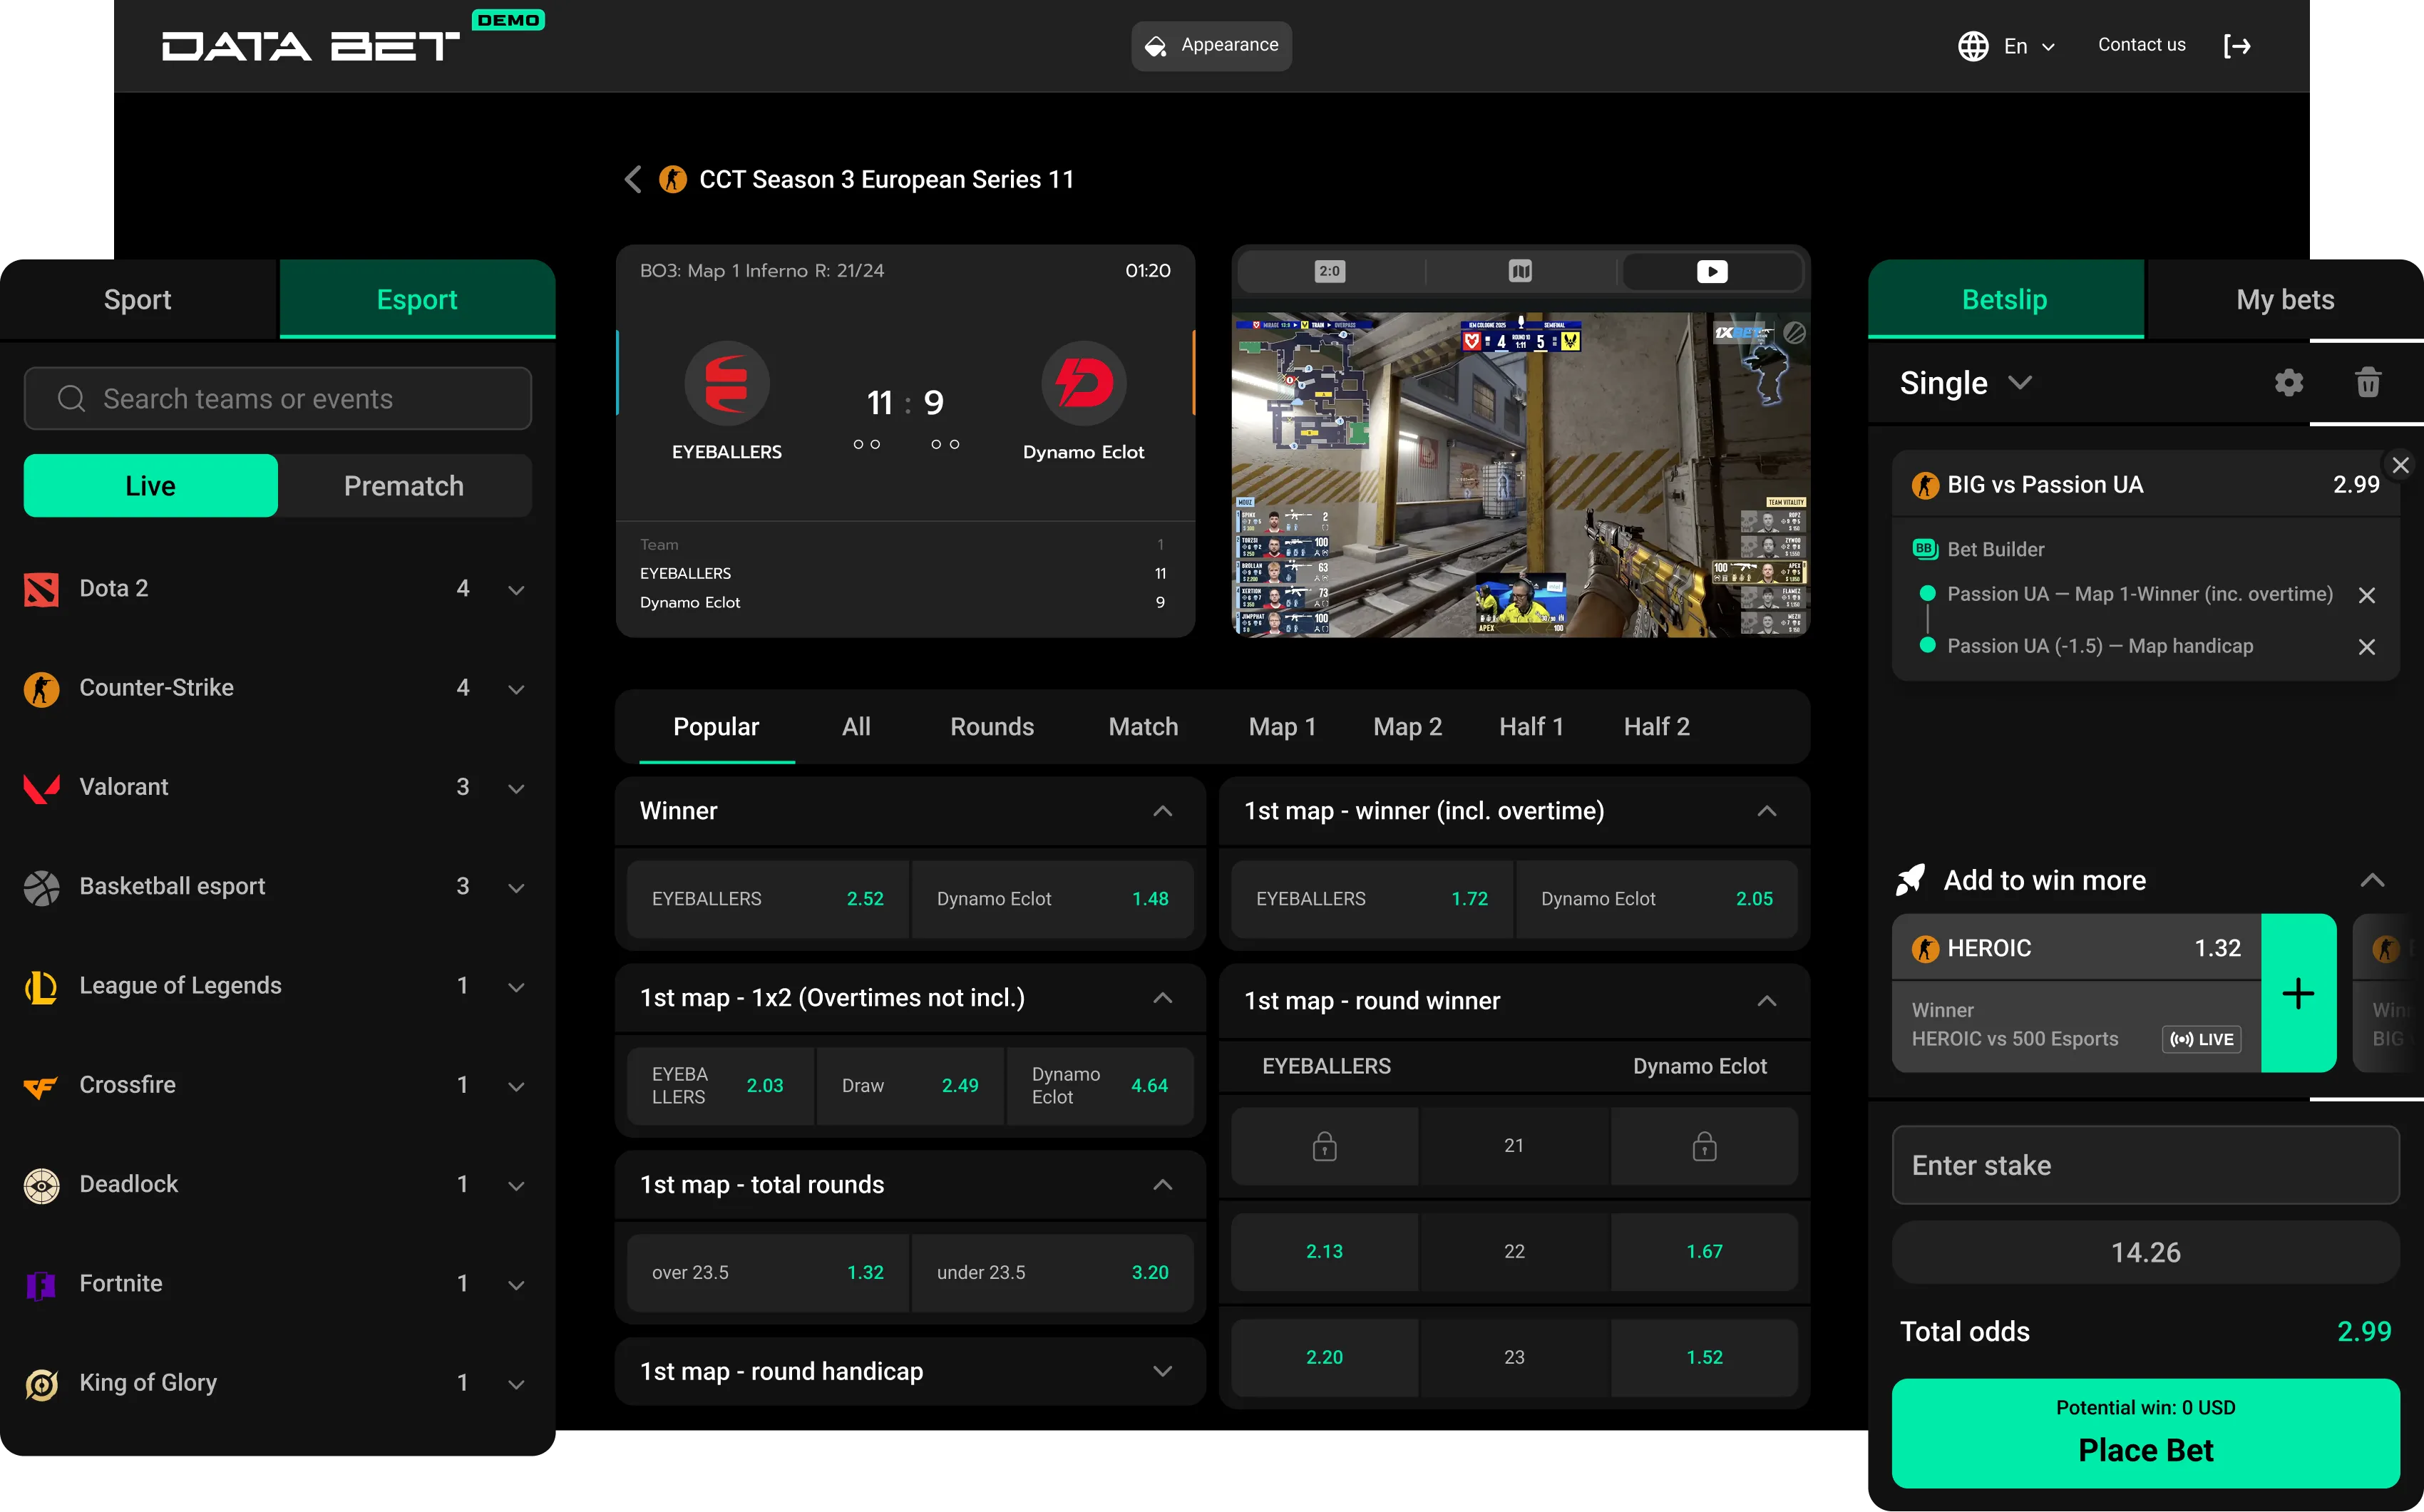
Task: Click the logout icon in header
Action: [x=2236, y=46]
